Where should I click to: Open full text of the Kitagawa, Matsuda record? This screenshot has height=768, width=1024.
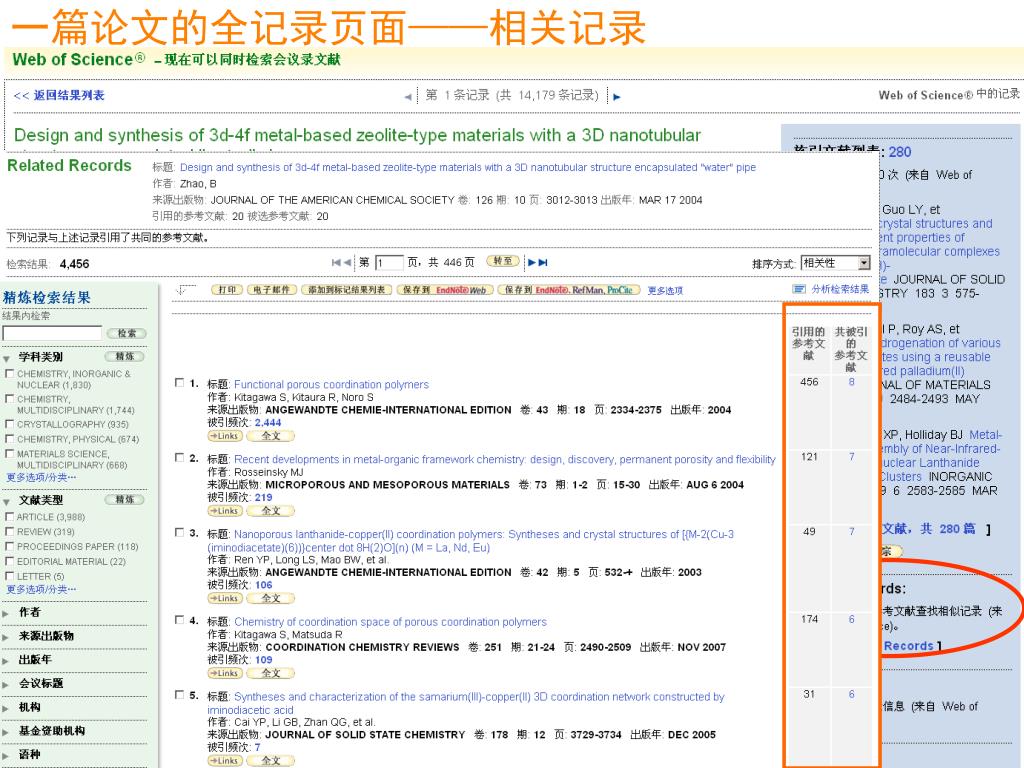[x=270, y=673]
